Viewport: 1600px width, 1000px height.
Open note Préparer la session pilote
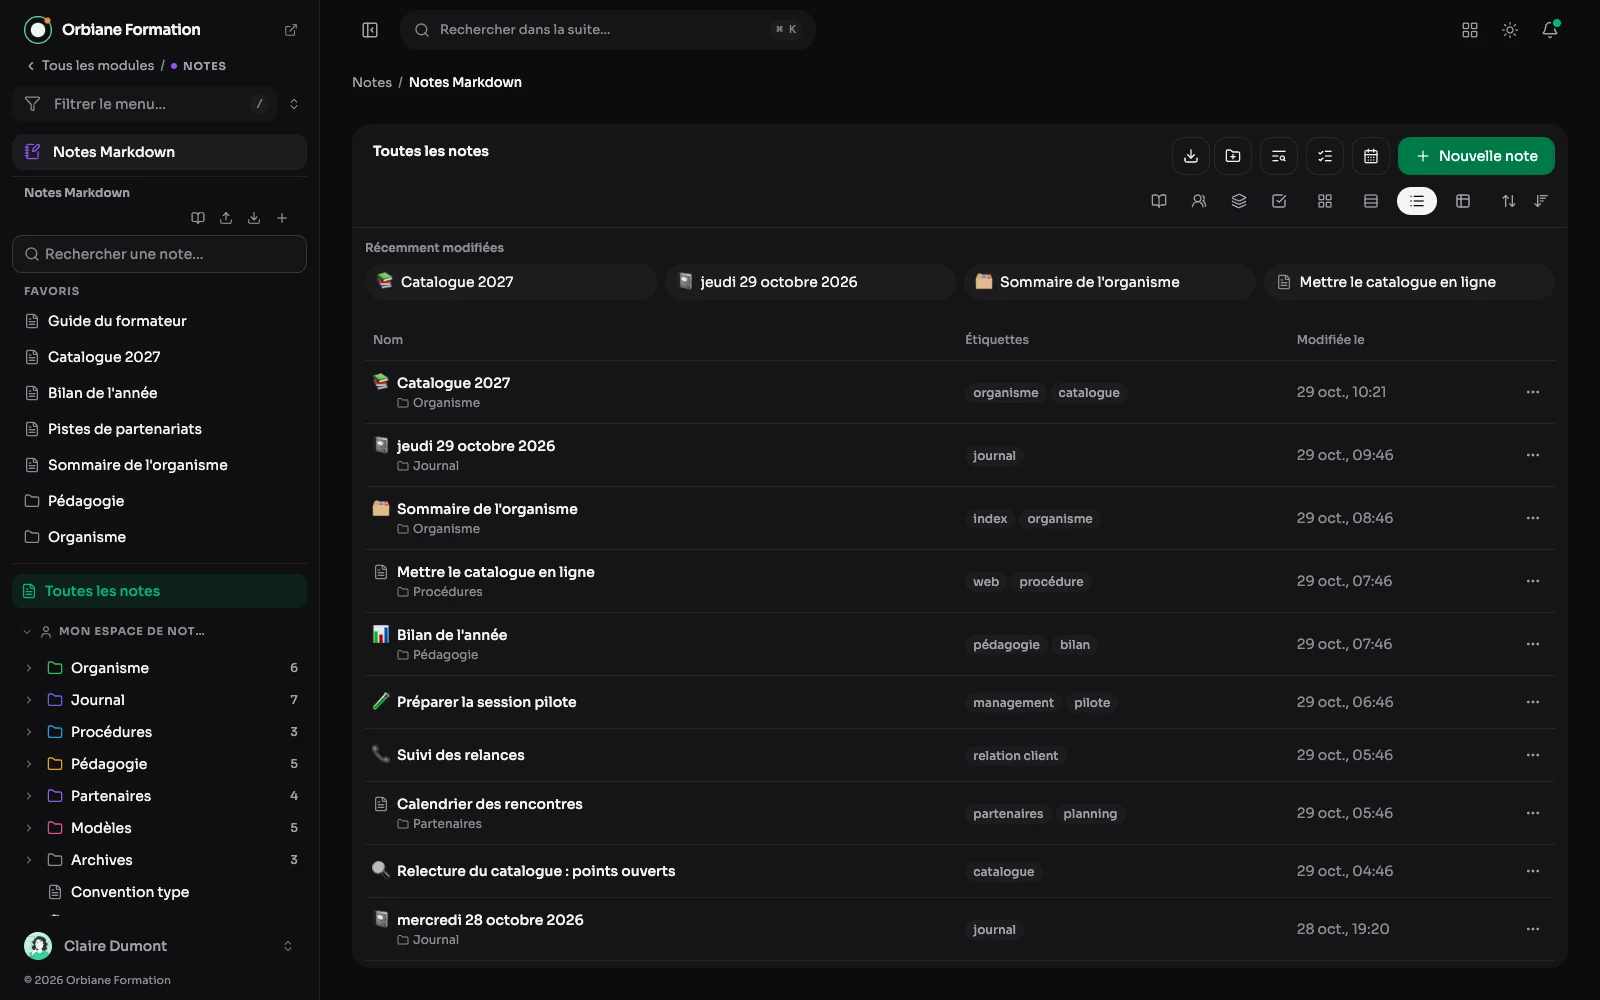pos(486,702)
